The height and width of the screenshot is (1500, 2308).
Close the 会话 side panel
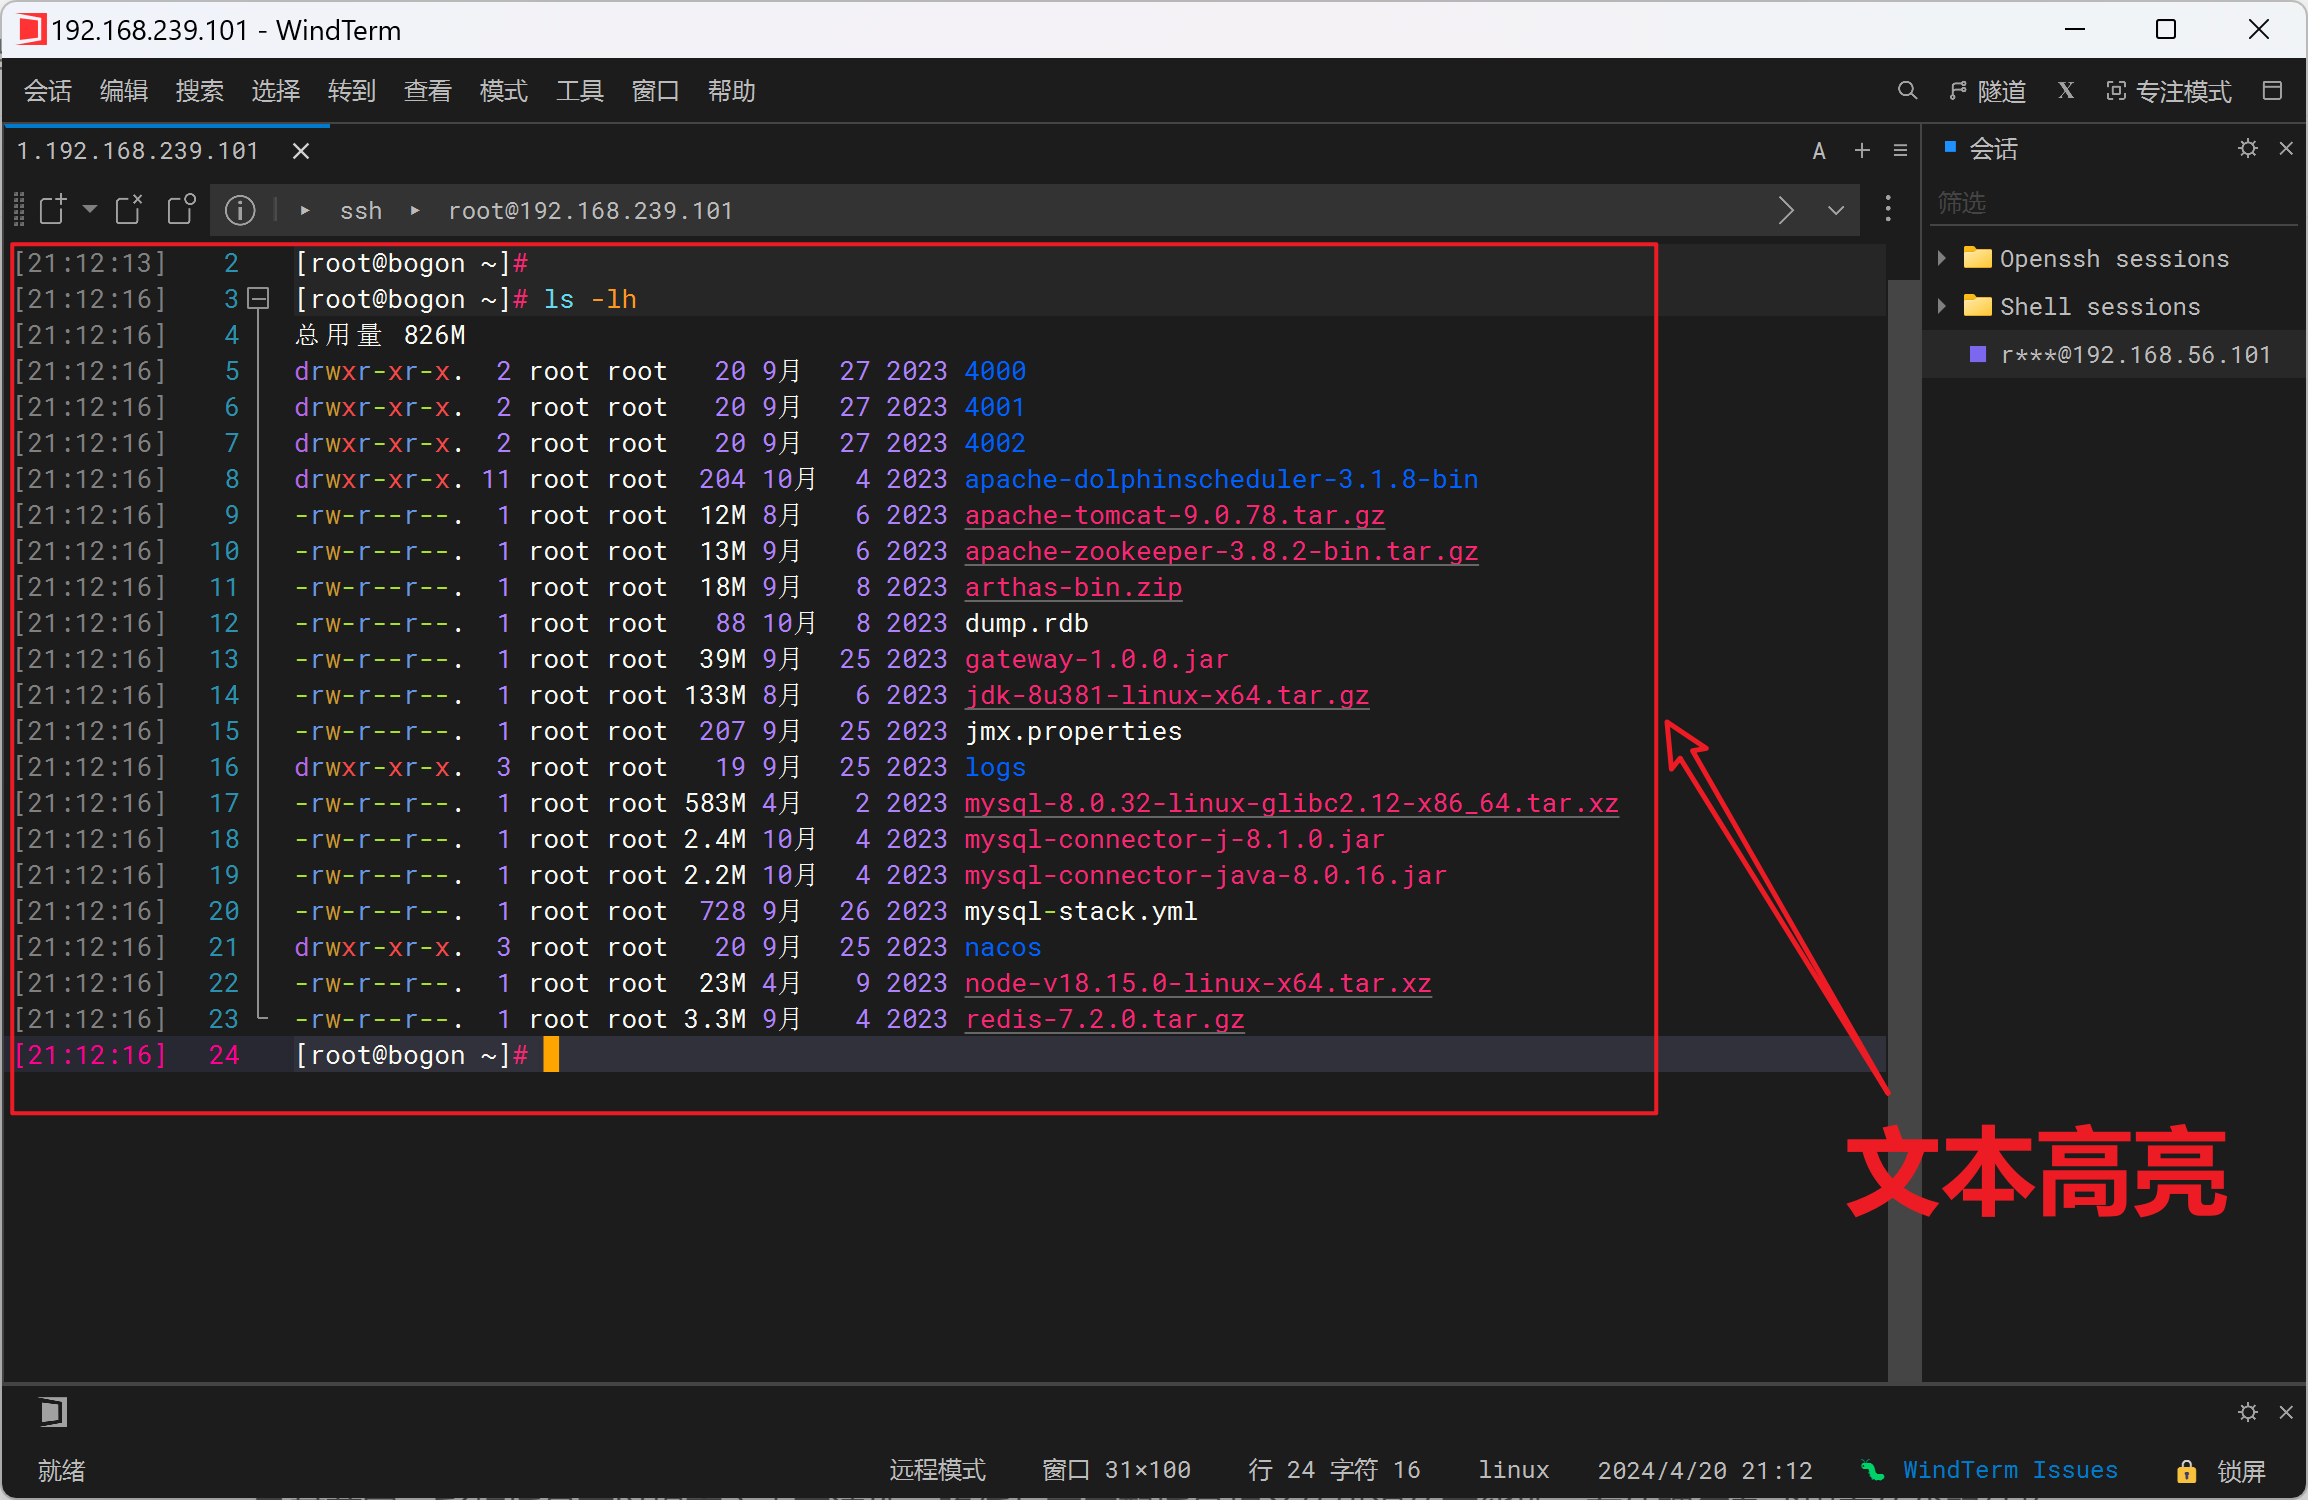click(2286, 149)
